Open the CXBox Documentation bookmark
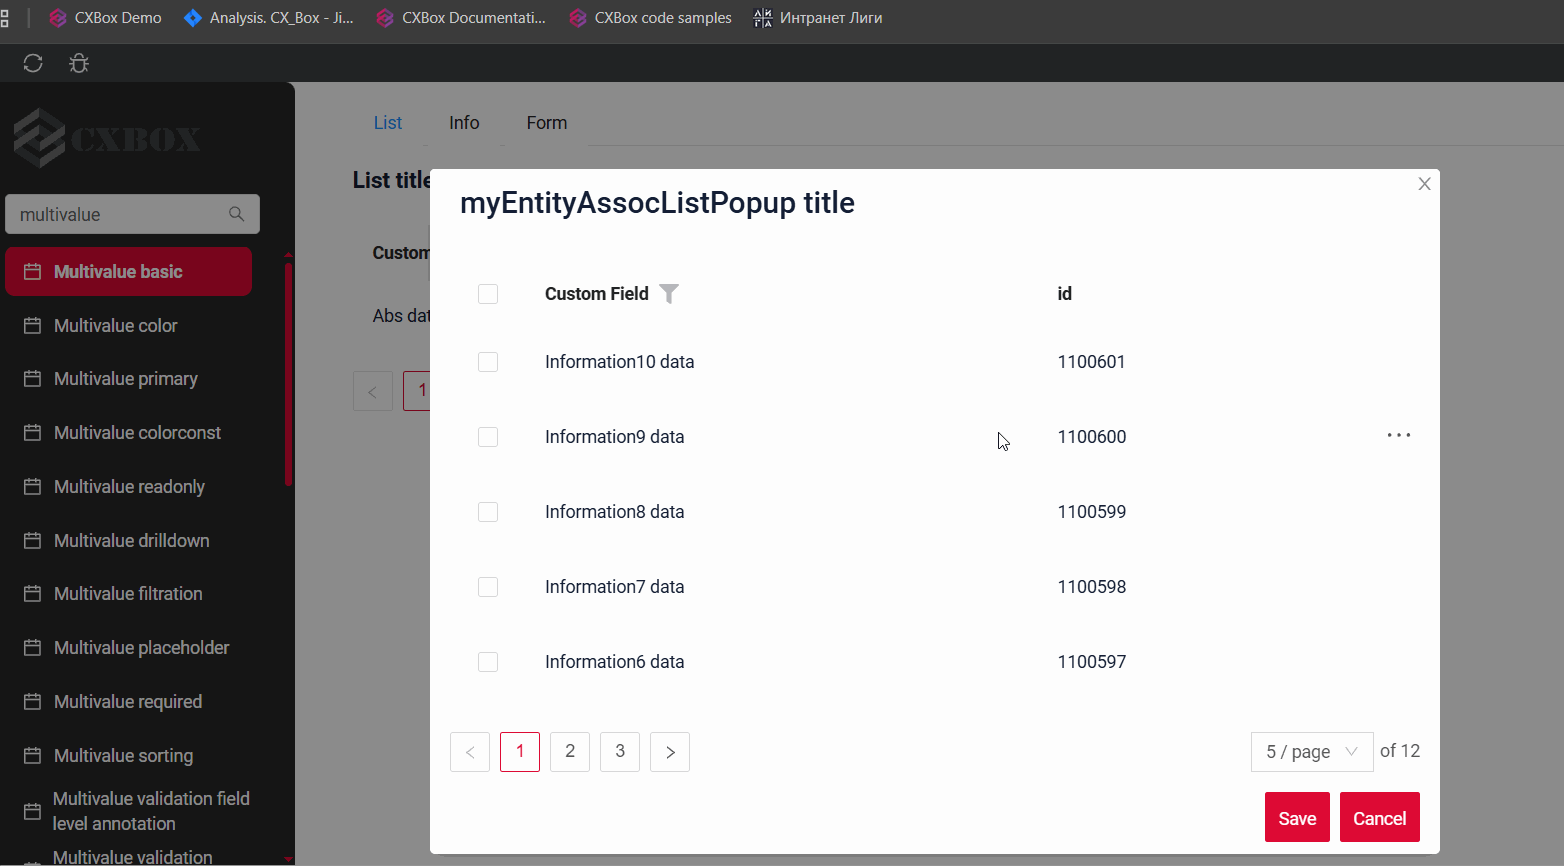1564x866 pixels. click(x=461, y=18)
